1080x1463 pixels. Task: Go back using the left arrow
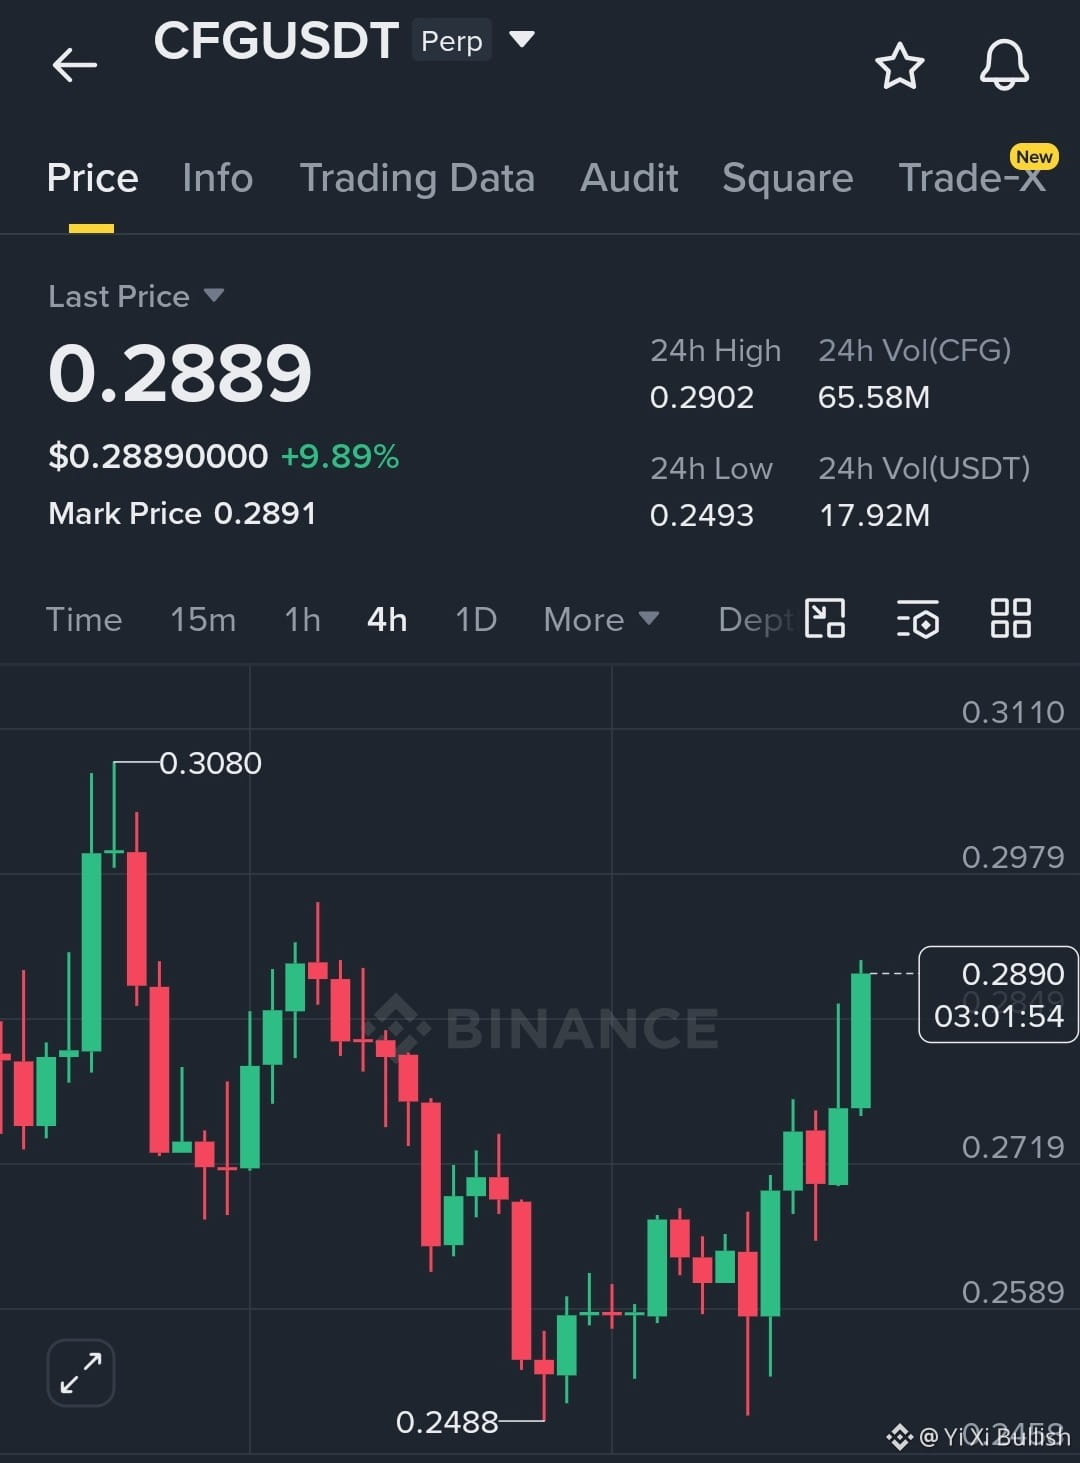(75, 66)
